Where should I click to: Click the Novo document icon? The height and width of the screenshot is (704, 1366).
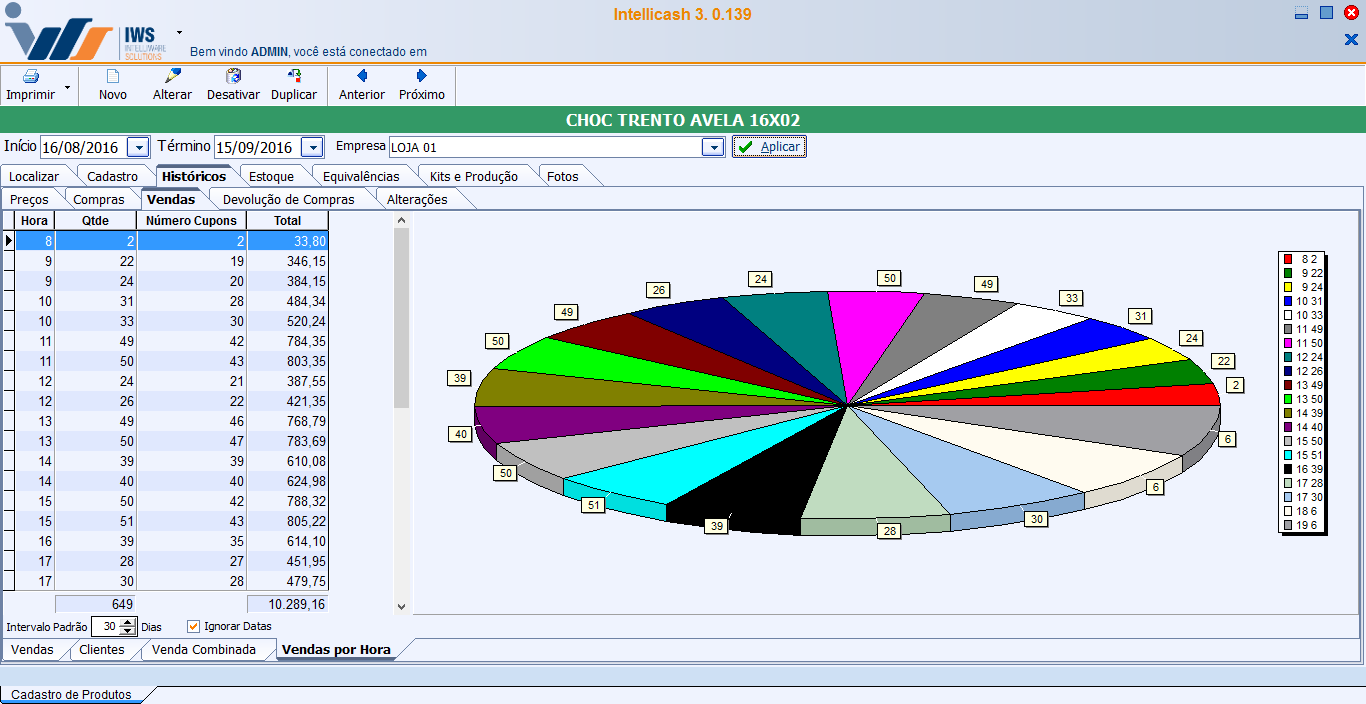click(x=113, y=76)
